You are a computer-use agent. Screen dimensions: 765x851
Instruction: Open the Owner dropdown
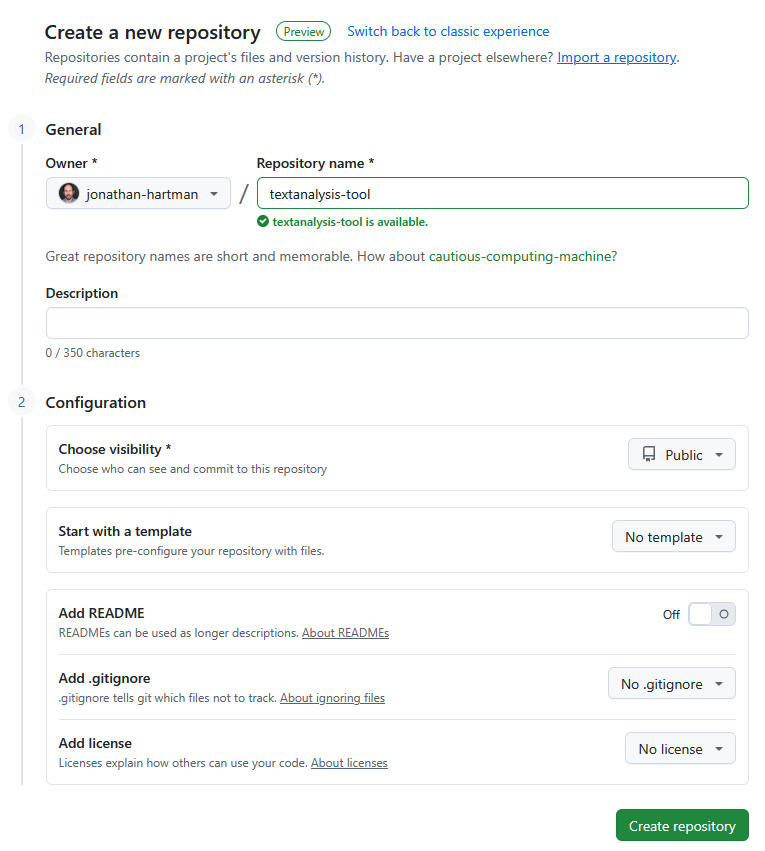click(x=138, y=193)
